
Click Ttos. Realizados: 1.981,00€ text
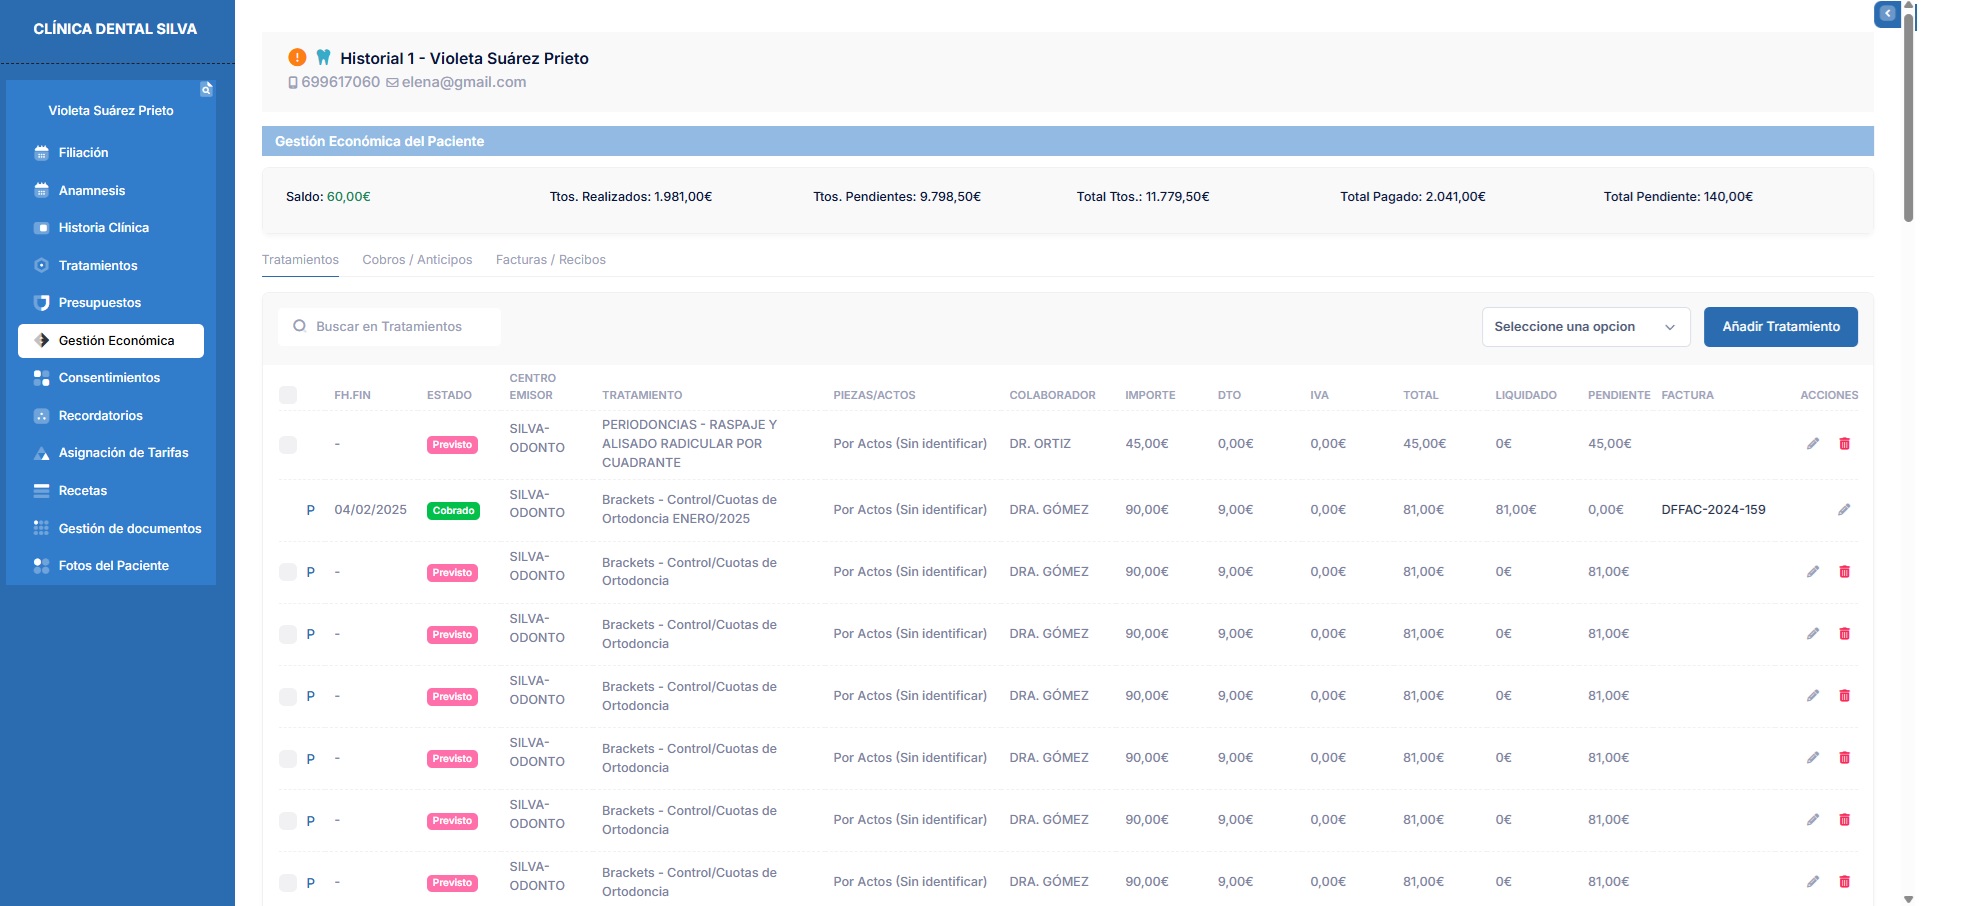[631, 197]
